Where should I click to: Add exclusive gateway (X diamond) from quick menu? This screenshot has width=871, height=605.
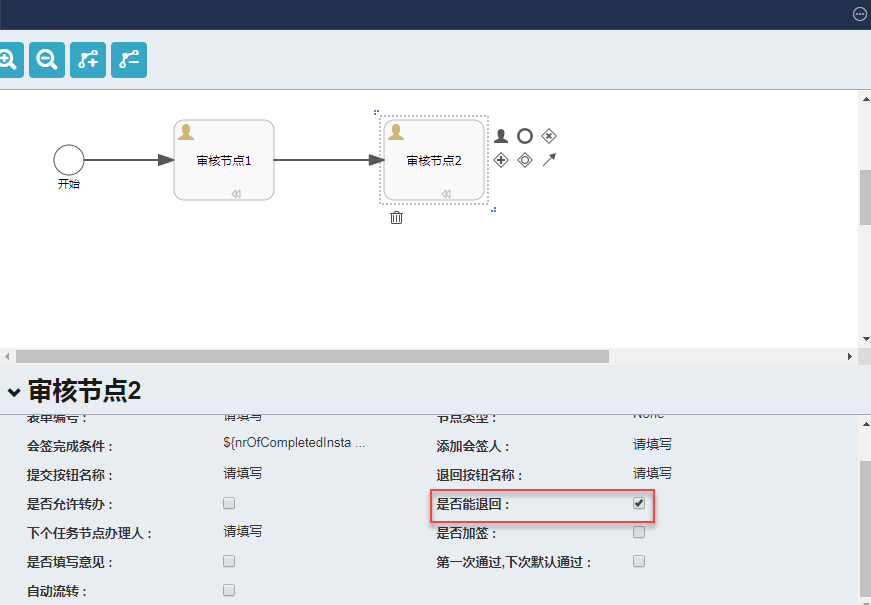549,136
